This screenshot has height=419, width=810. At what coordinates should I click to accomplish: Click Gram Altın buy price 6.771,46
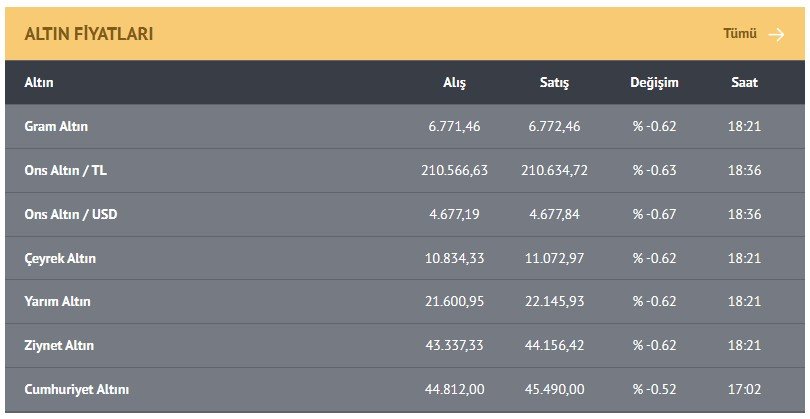(454, 127)
